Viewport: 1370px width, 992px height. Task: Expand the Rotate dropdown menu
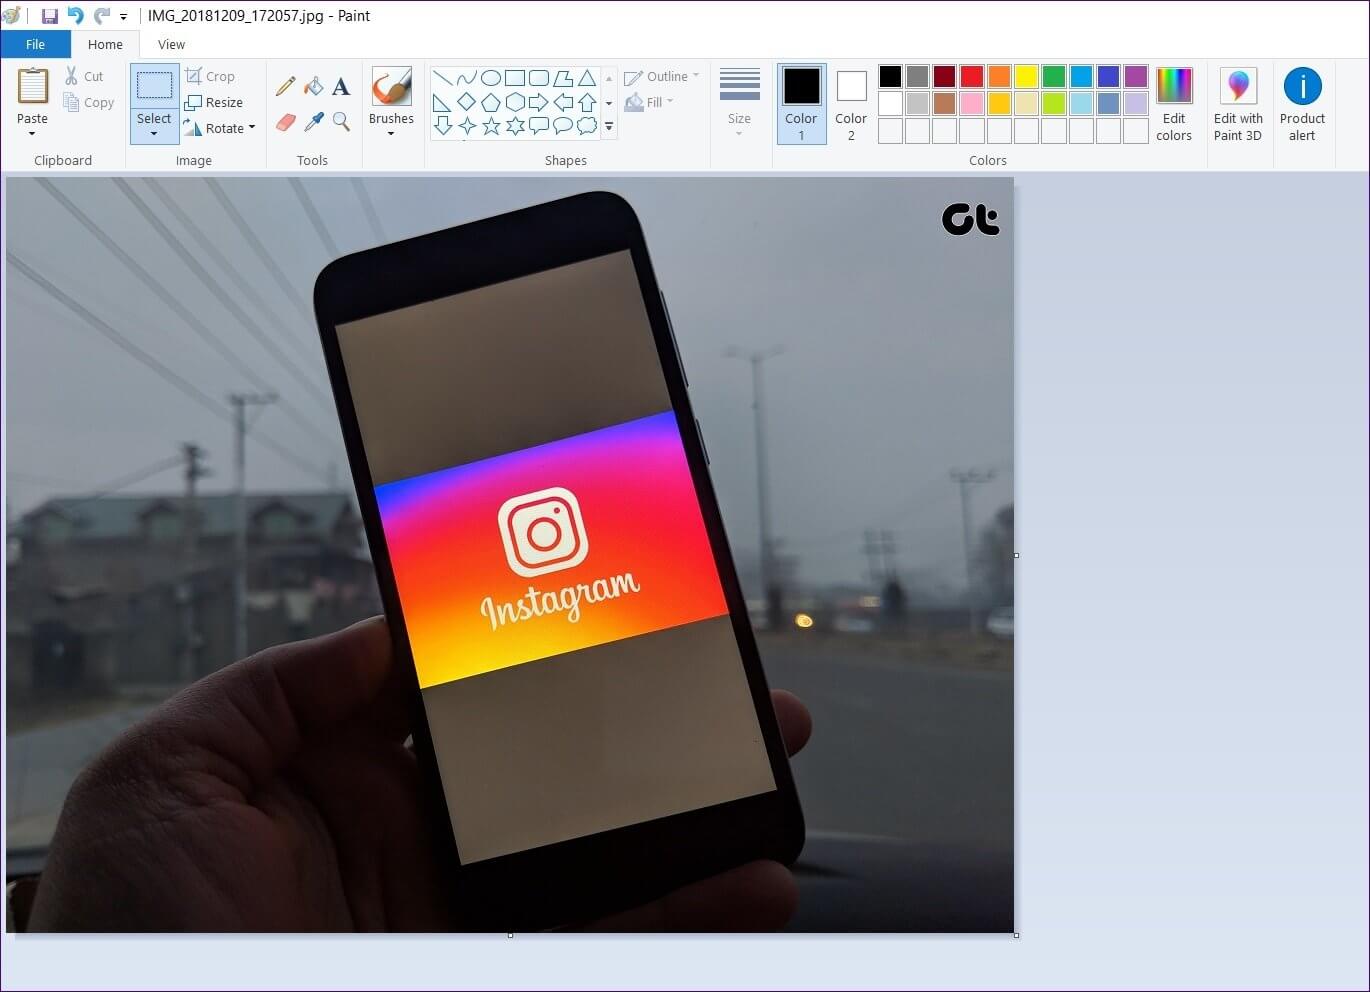[252, 128]
